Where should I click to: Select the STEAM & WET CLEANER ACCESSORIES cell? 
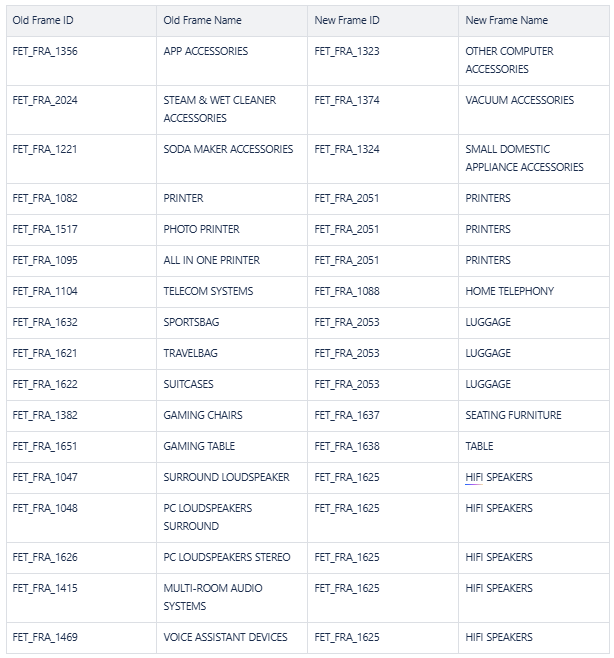pos(219,109)
